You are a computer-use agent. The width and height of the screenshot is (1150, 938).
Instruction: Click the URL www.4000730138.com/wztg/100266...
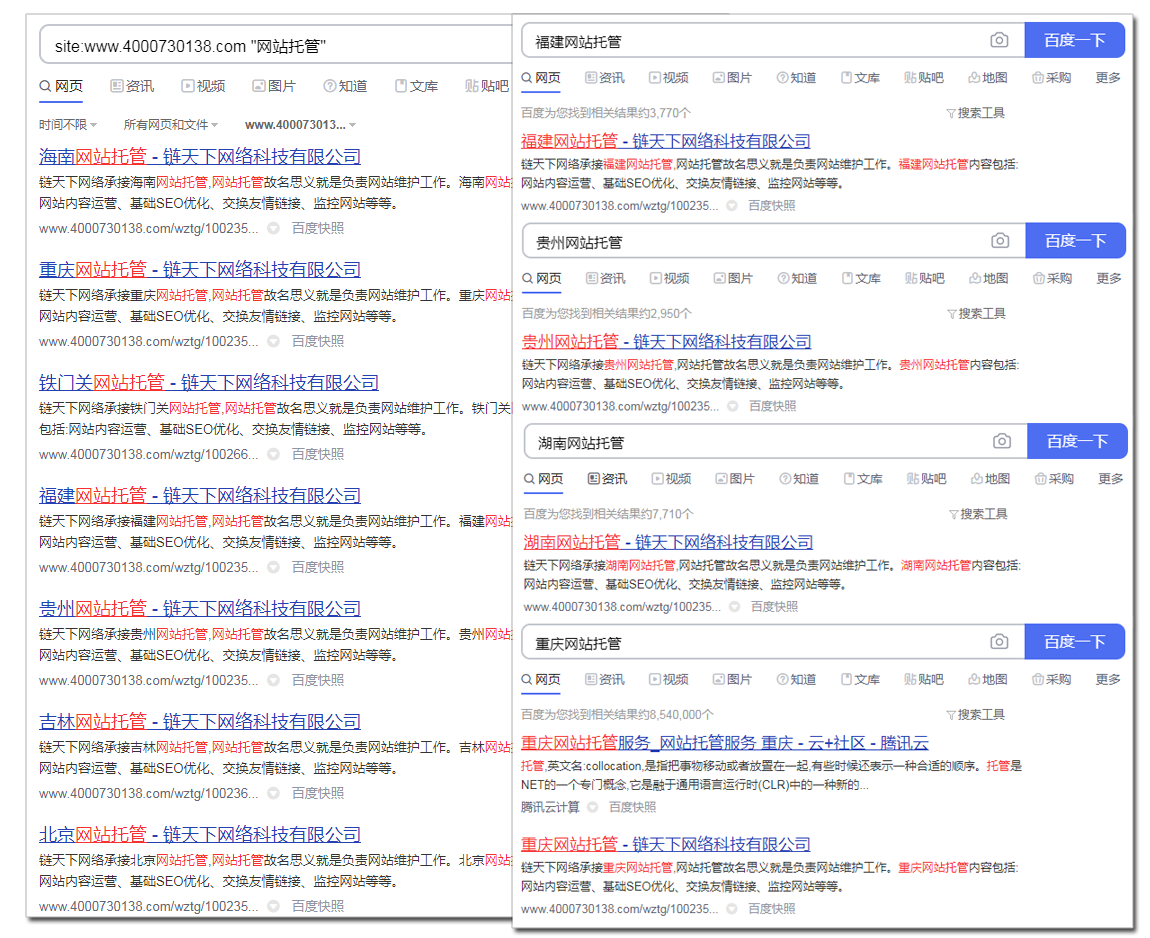click(149, 454)
